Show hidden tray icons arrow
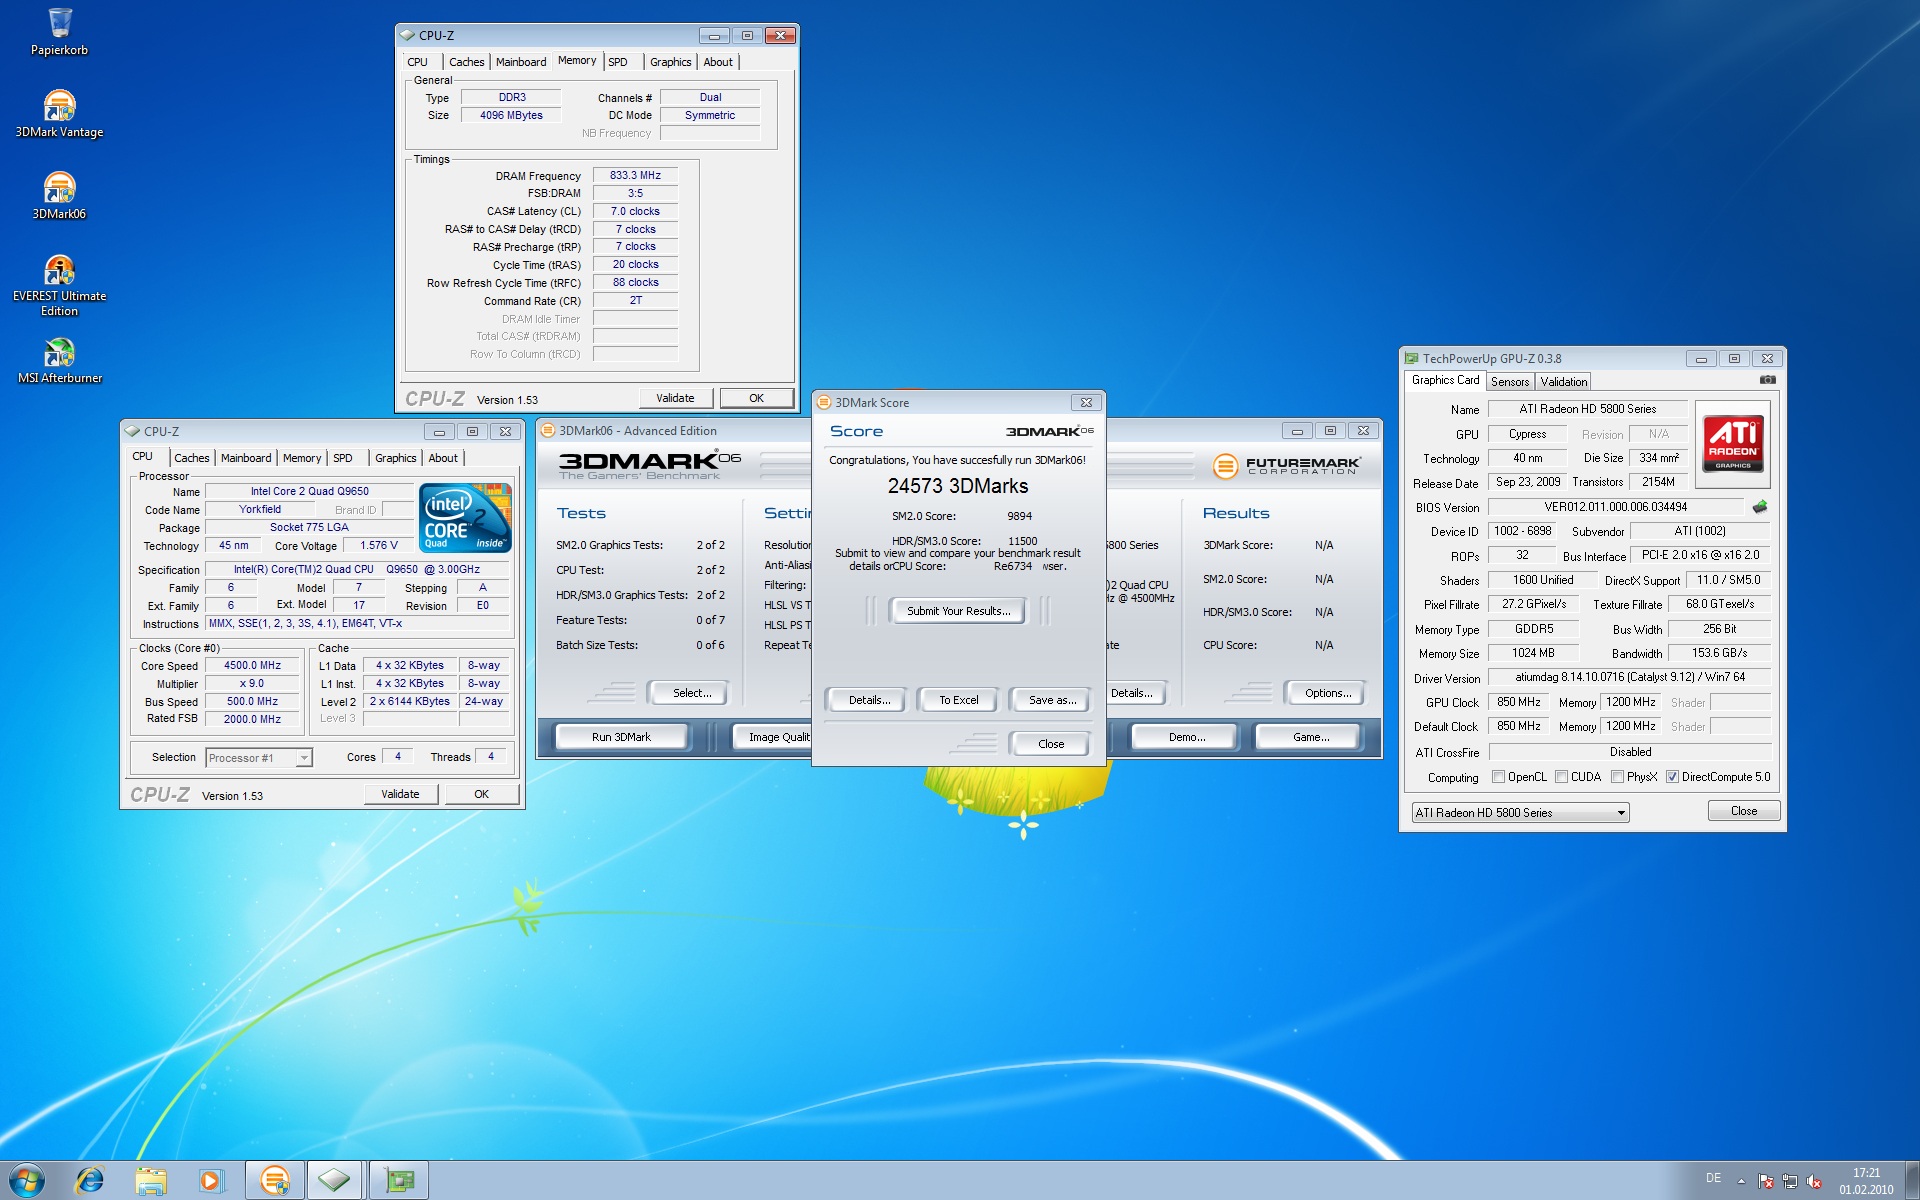The image size is (1920, 1200). tap(1741, 1181)
